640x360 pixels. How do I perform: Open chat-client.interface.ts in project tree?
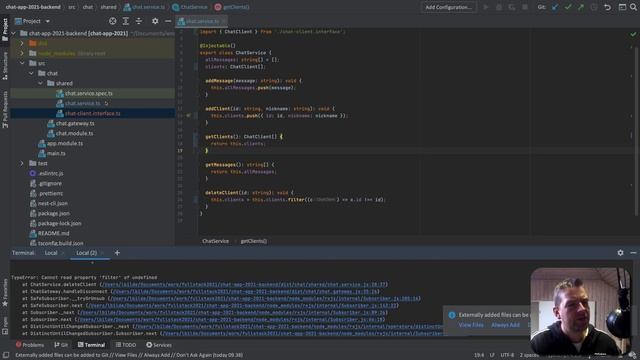click(93, 113)
